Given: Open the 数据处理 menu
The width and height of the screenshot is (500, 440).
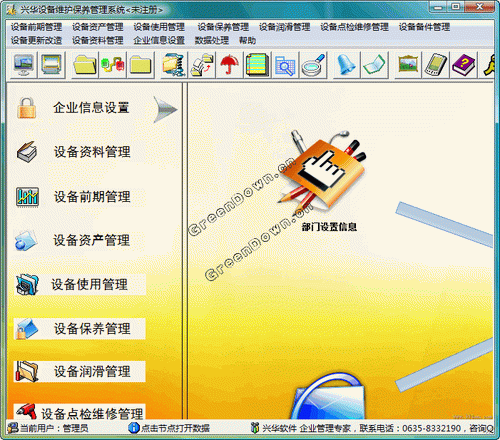Looking at the screenshot, I should 212,41.
